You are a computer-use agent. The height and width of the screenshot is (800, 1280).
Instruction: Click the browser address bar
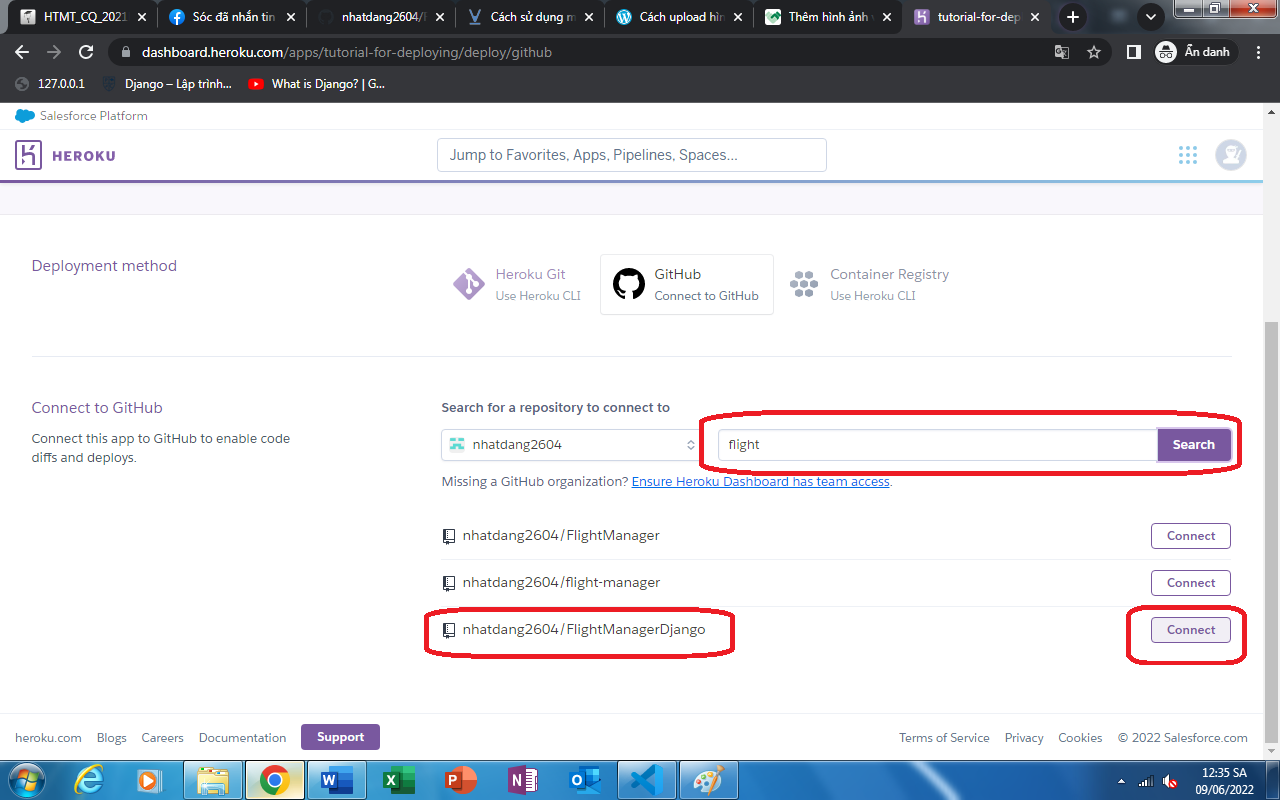pos(580,52)
